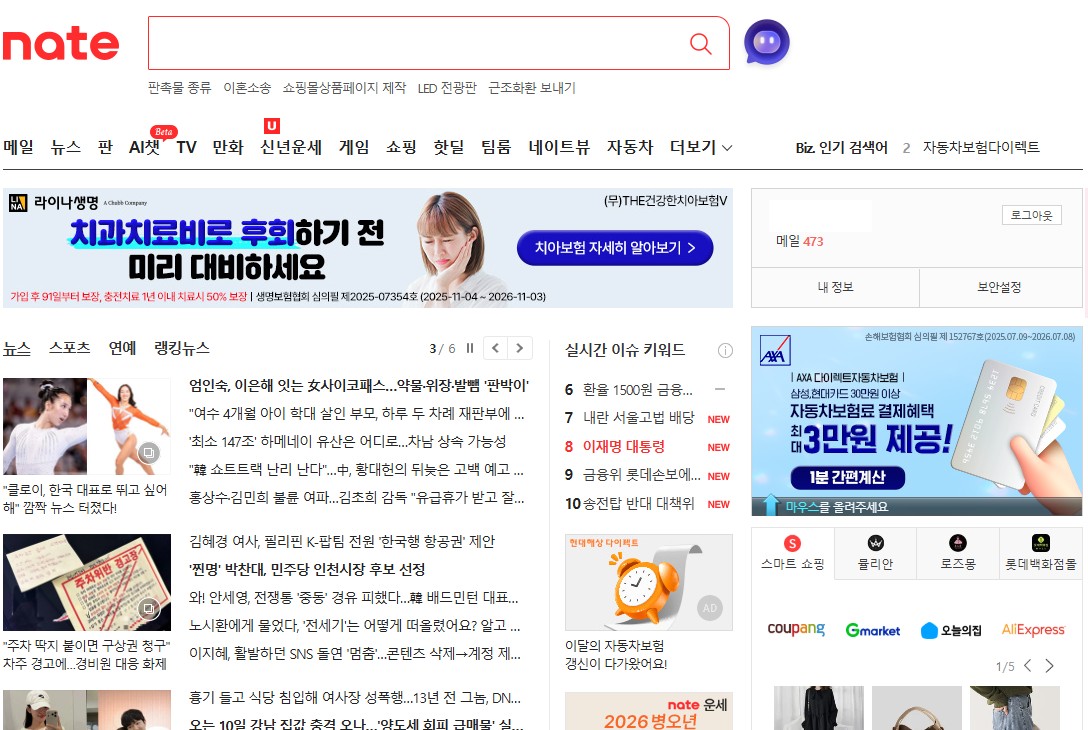Go to previous news page arrow
The width and height of the screenshot is (1088, 730).
pos(495,348)
